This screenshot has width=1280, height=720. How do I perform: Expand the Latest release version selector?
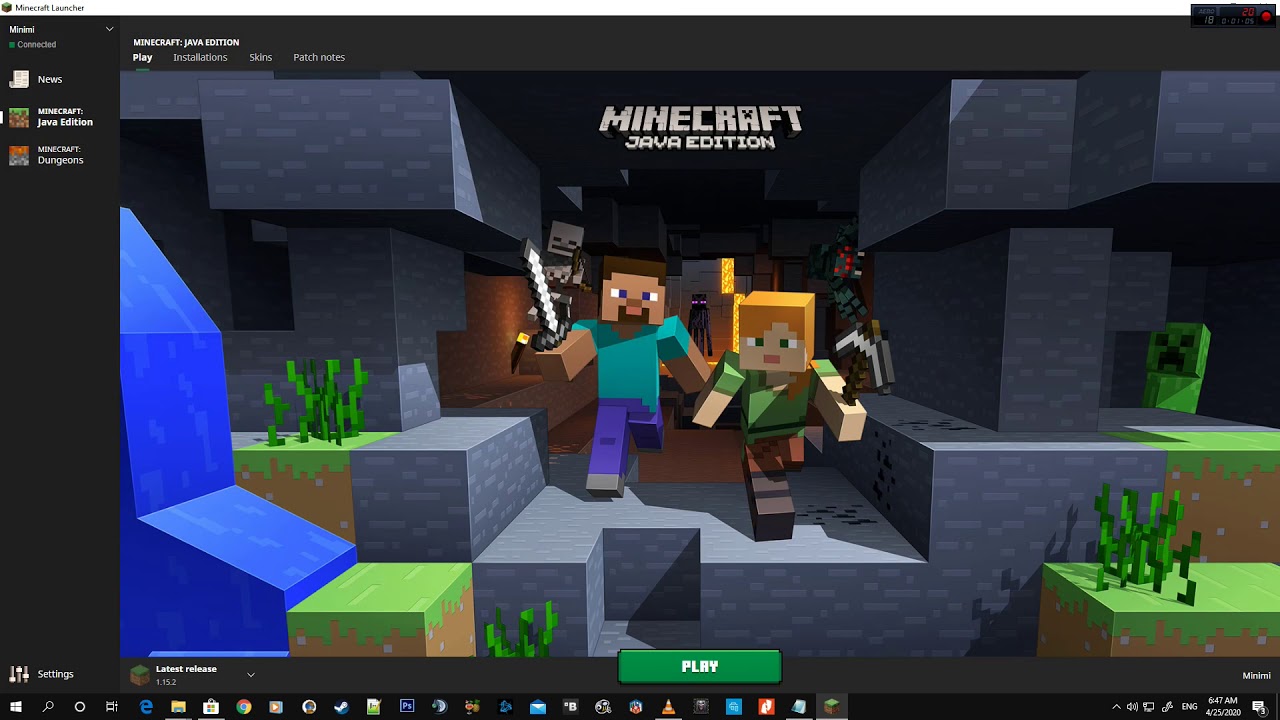pyautogui.click(x=251, y=675)
